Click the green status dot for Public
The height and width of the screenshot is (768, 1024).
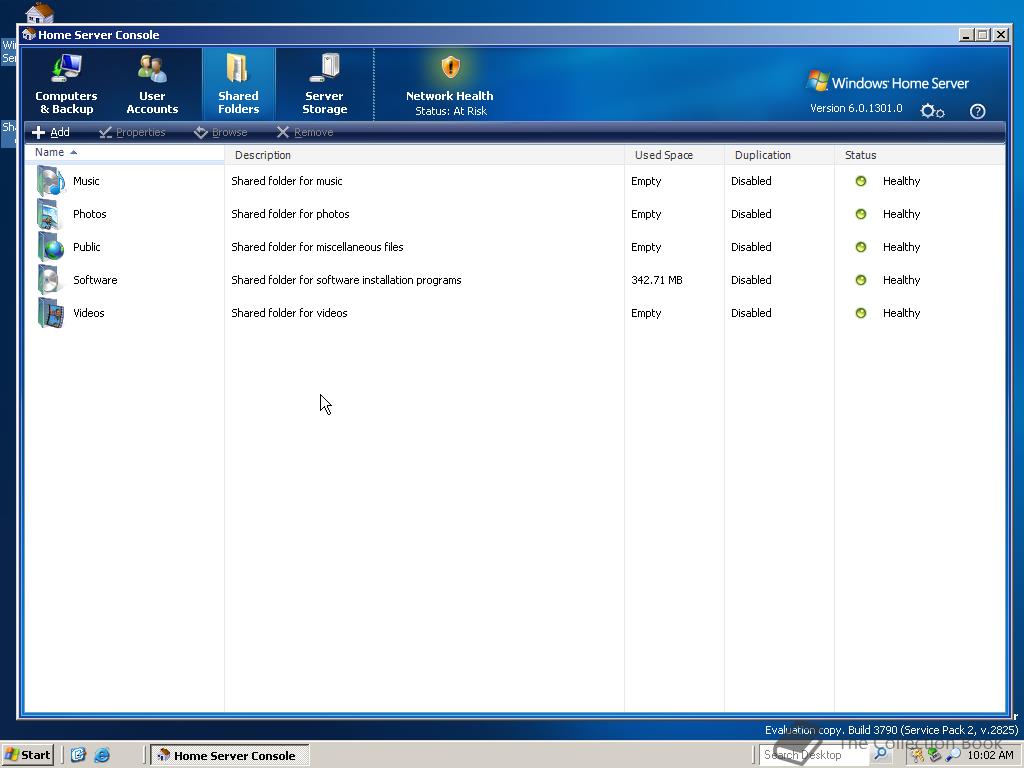pyautogui.click(x=861, y=247)
